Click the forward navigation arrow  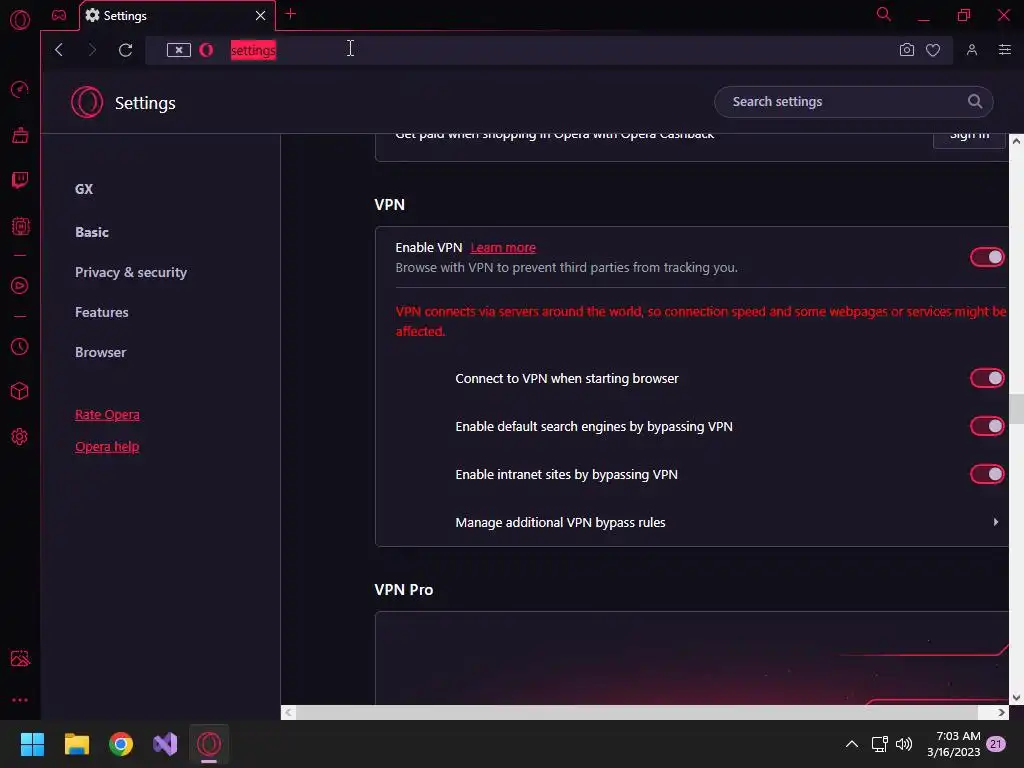click(92, 50)
